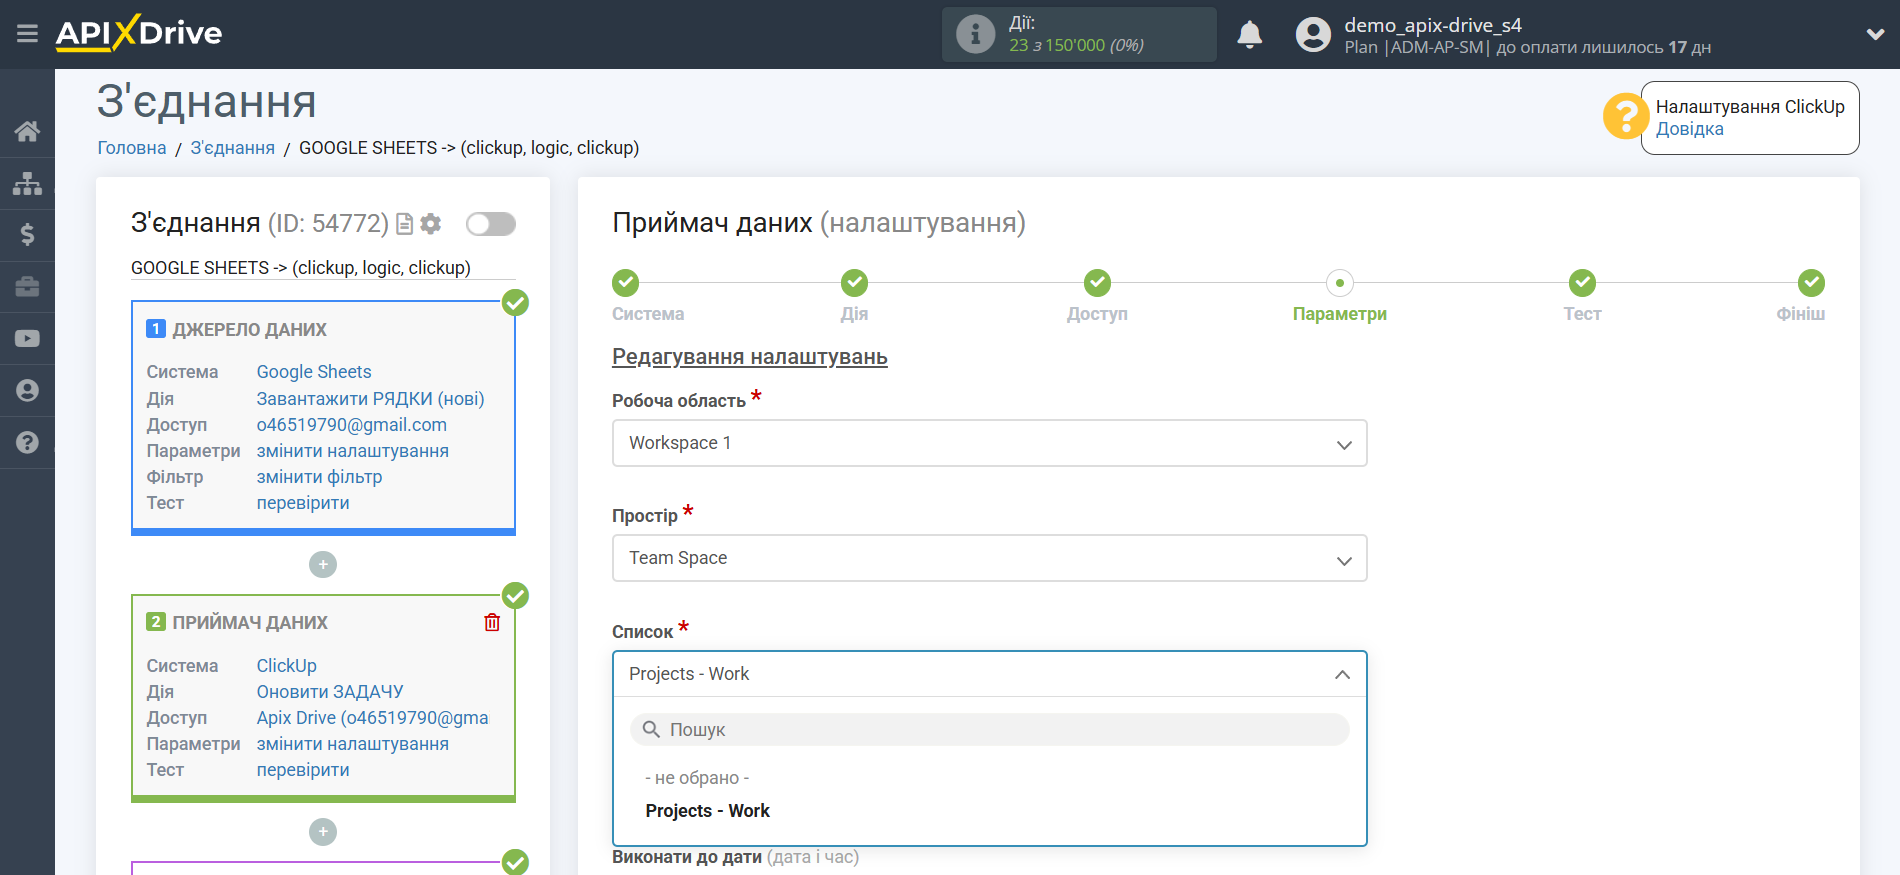Screen dimensions: 1900x875
Task: Click the З'єднання breadcrumb link
Action: (233, 148)
